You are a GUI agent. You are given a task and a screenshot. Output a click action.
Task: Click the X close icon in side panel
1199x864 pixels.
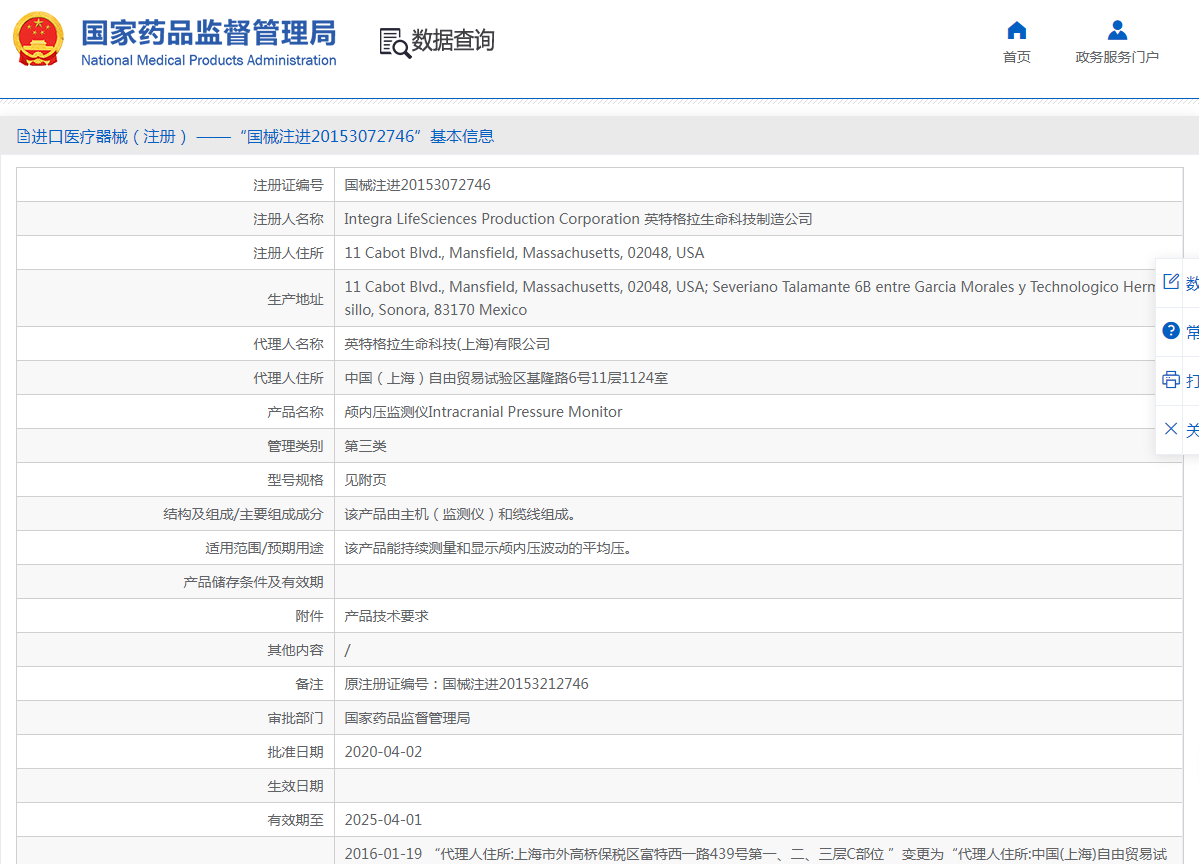(x=1171, y=428)
